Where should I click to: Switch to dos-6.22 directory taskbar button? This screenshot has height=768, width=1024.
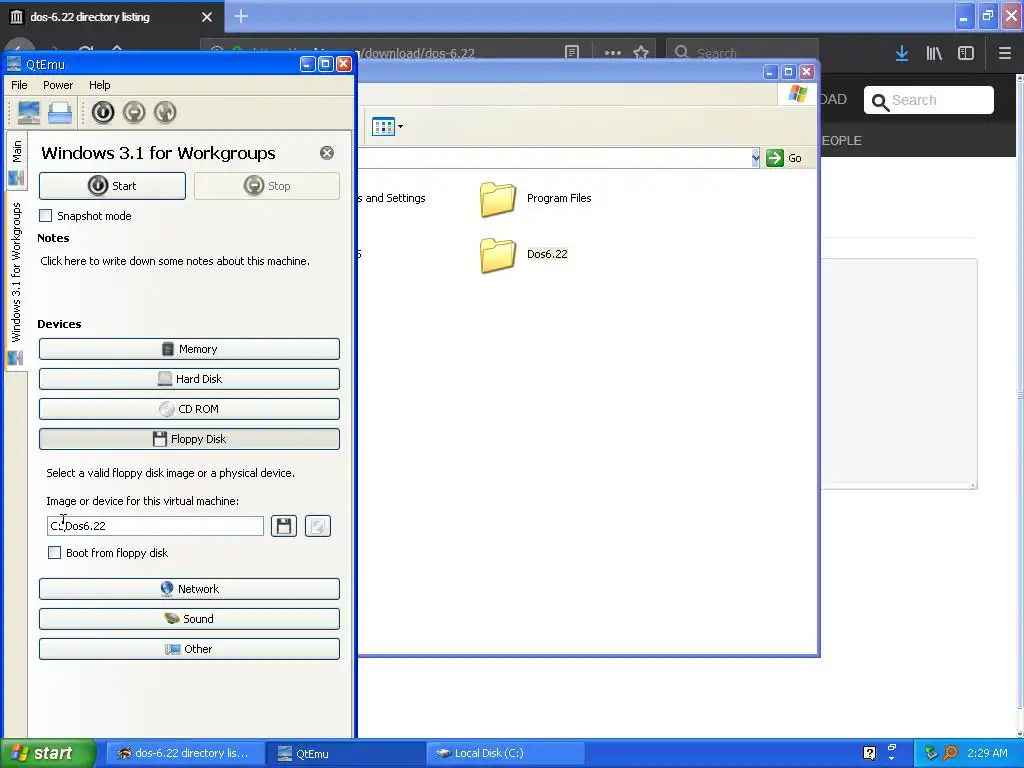point(185,754)
